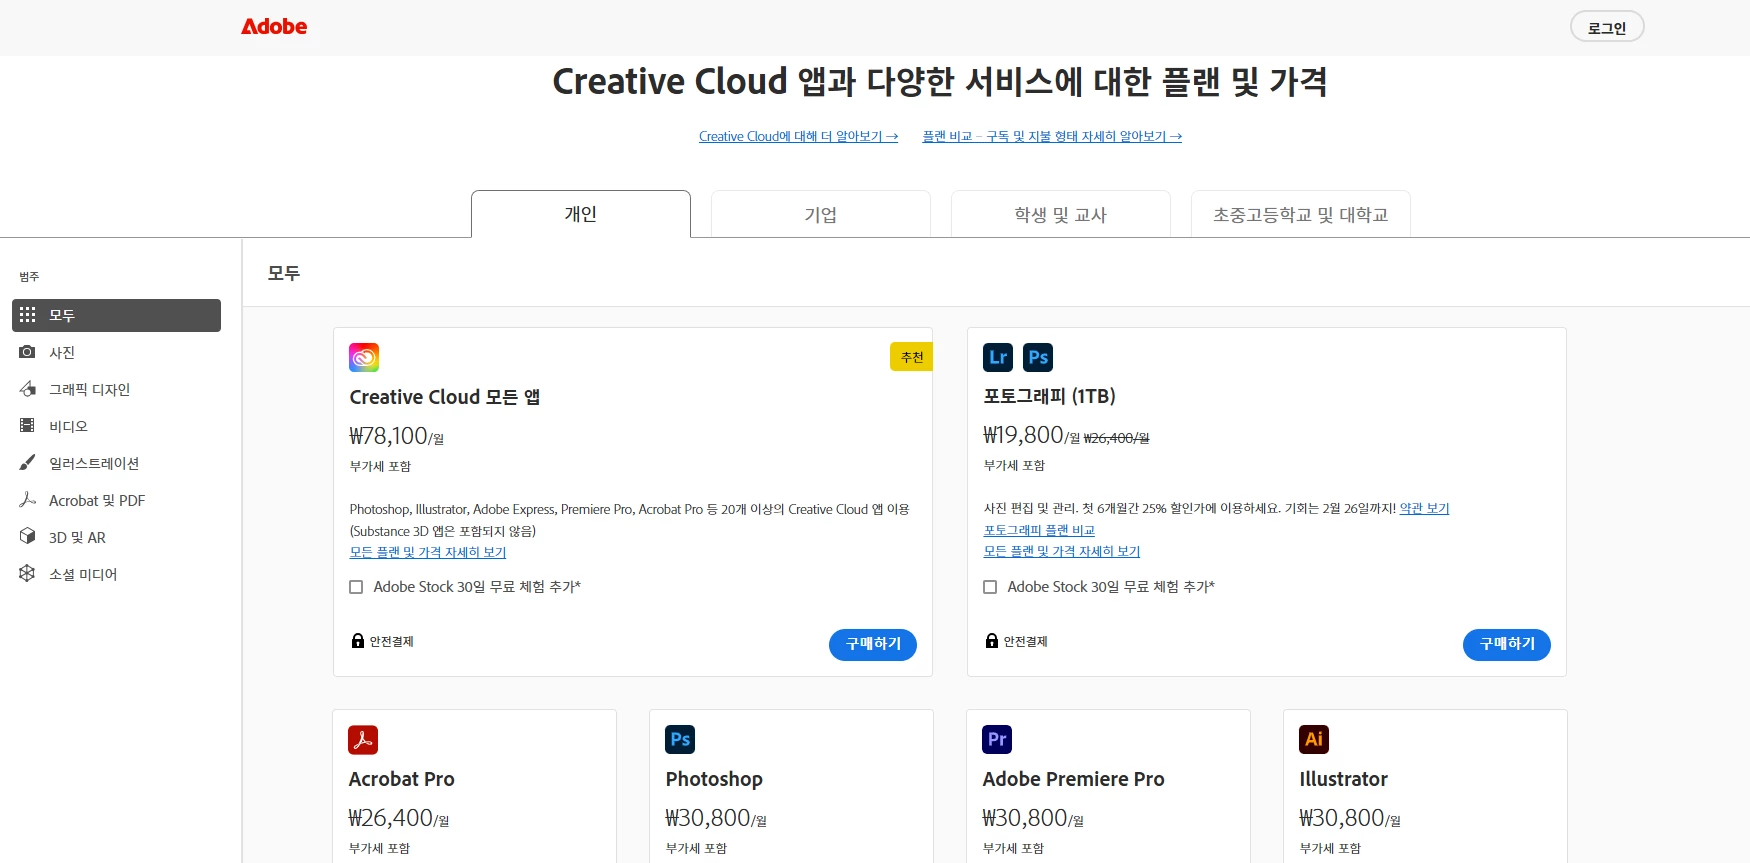The height and width of the screenshot is (863, 1750).
Task: Select the Acrobat 및 PDF category
Action: coord(116,500)
